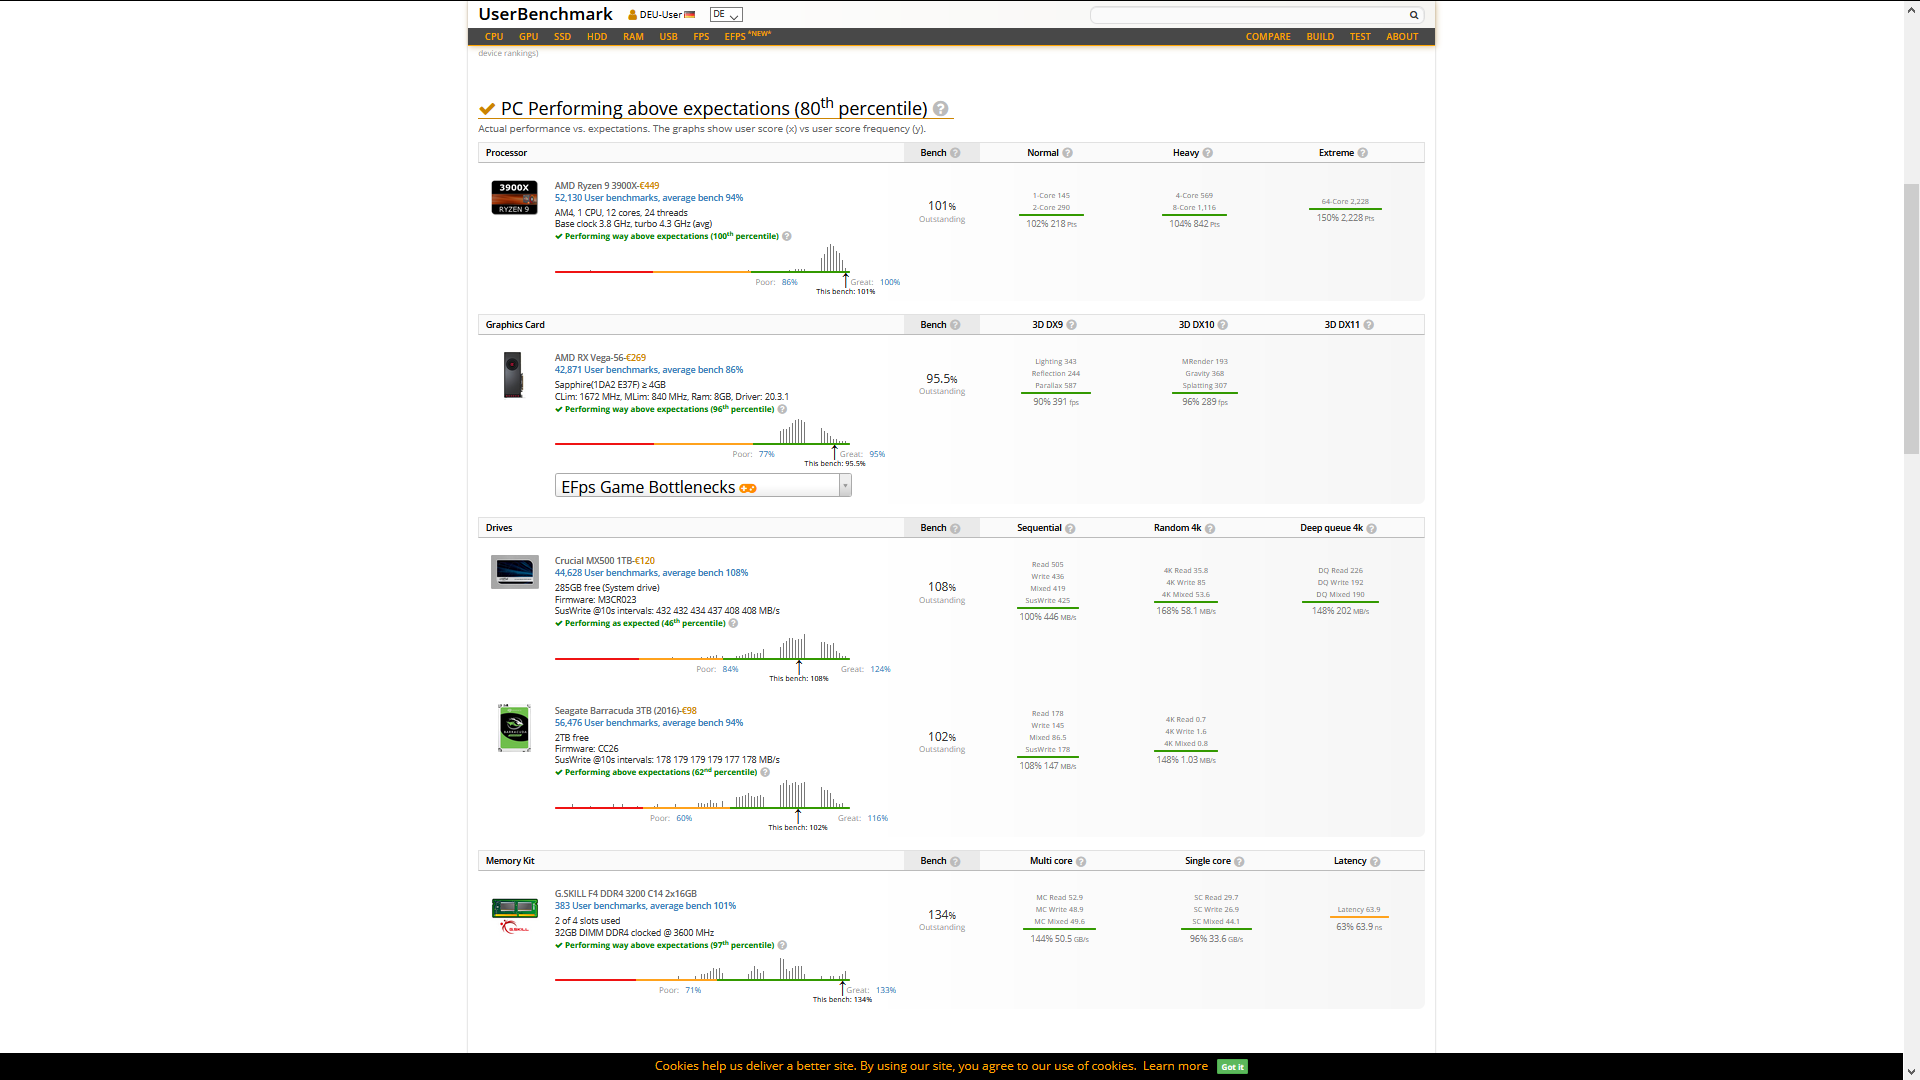Click help icon next to Latency column

click(1375, 861)
